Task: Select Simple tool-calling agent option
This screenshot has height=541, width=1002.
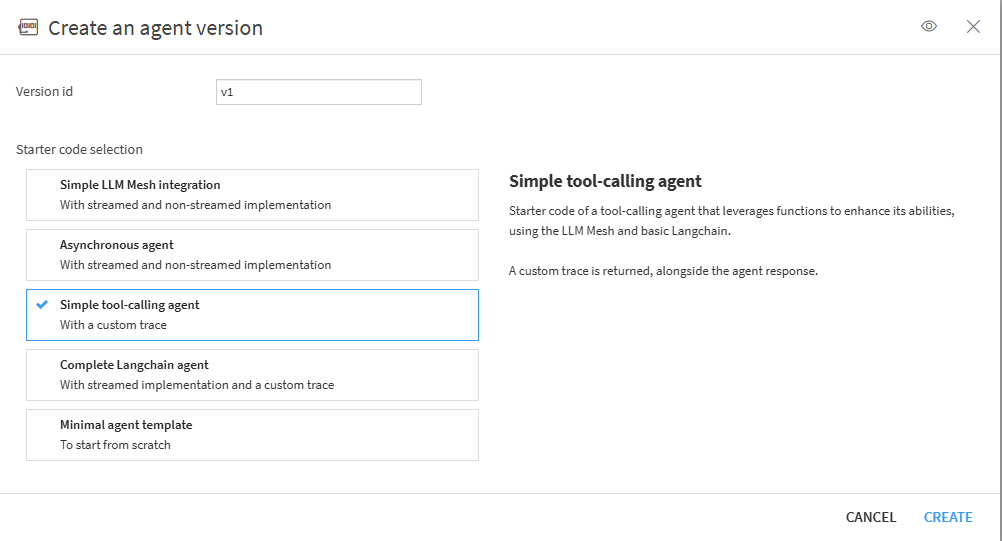Action: [252, 315]
